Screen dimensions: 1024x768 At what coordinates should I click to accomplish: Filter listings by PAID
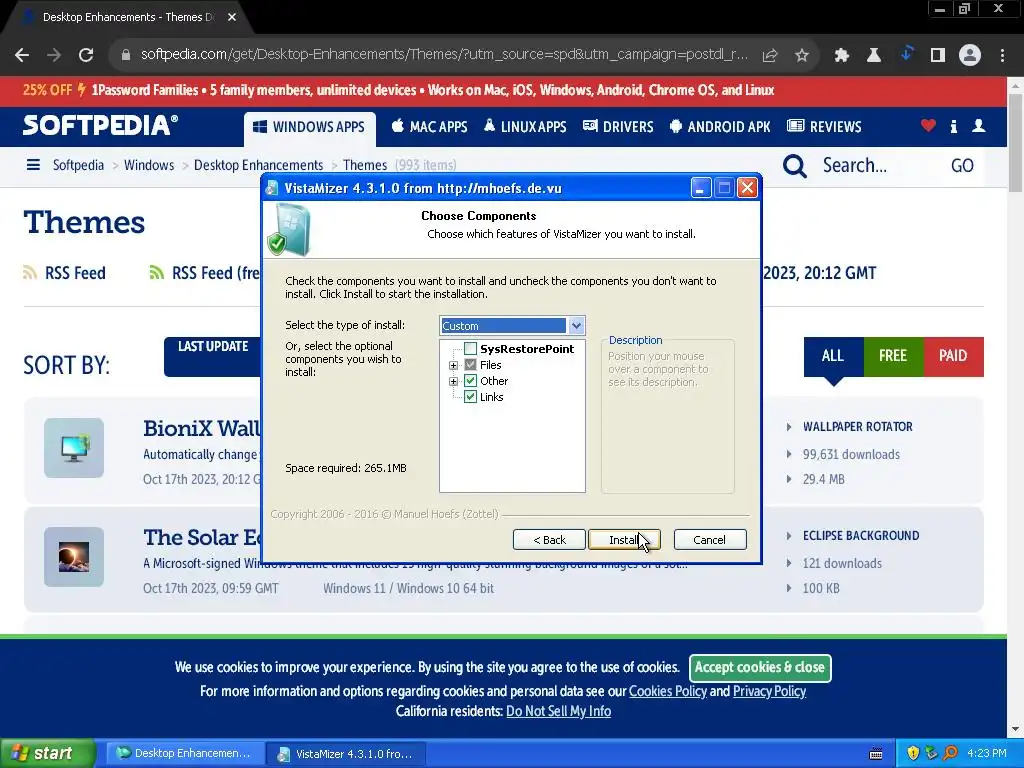coord(953,357)
